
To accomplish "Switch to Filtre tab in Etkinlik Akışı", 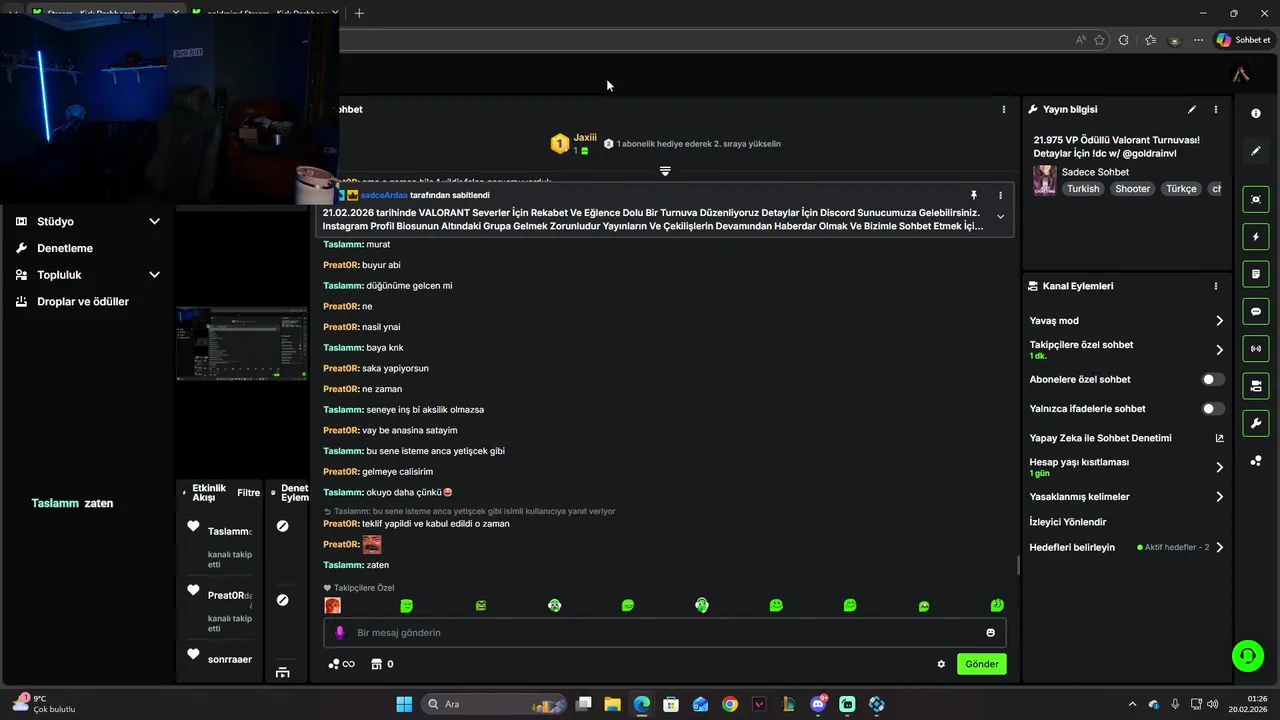I will coord(248,493).
